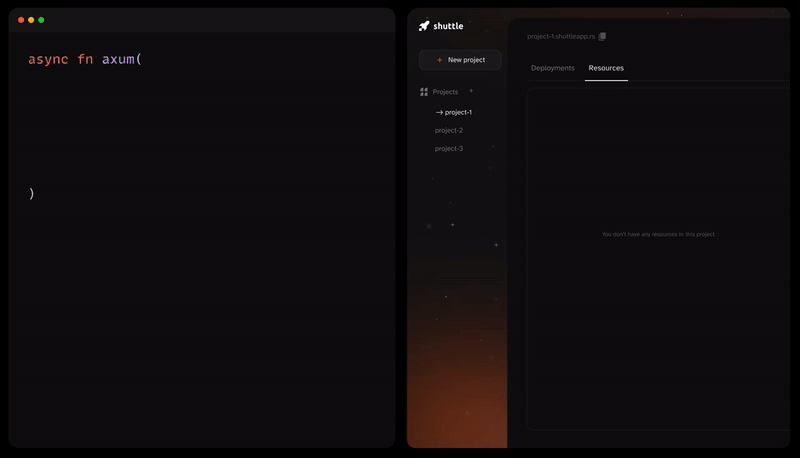The height and width of the screenshot is (458, 800).
Task: Click the shuttle brand name text
Action: click(x=448, y=26)
